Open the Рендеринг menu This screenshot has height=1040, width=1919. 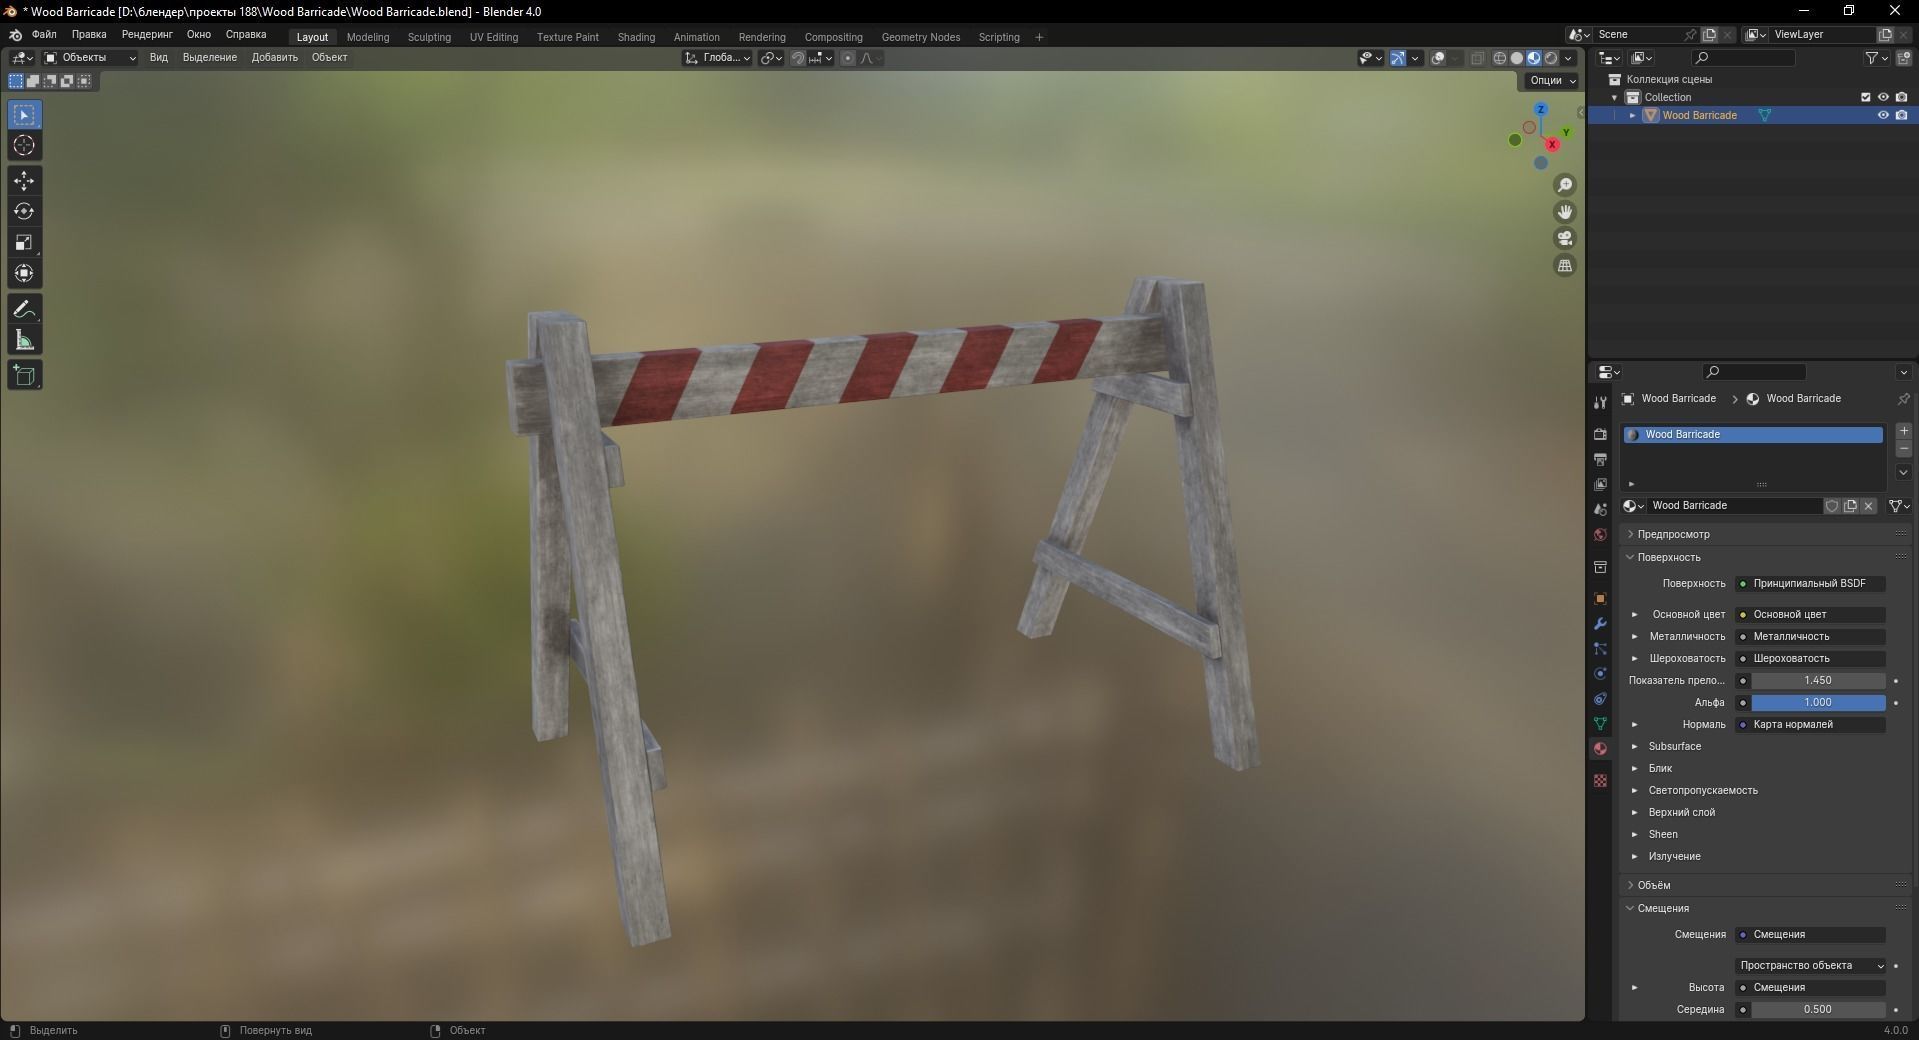click(147, 35)
